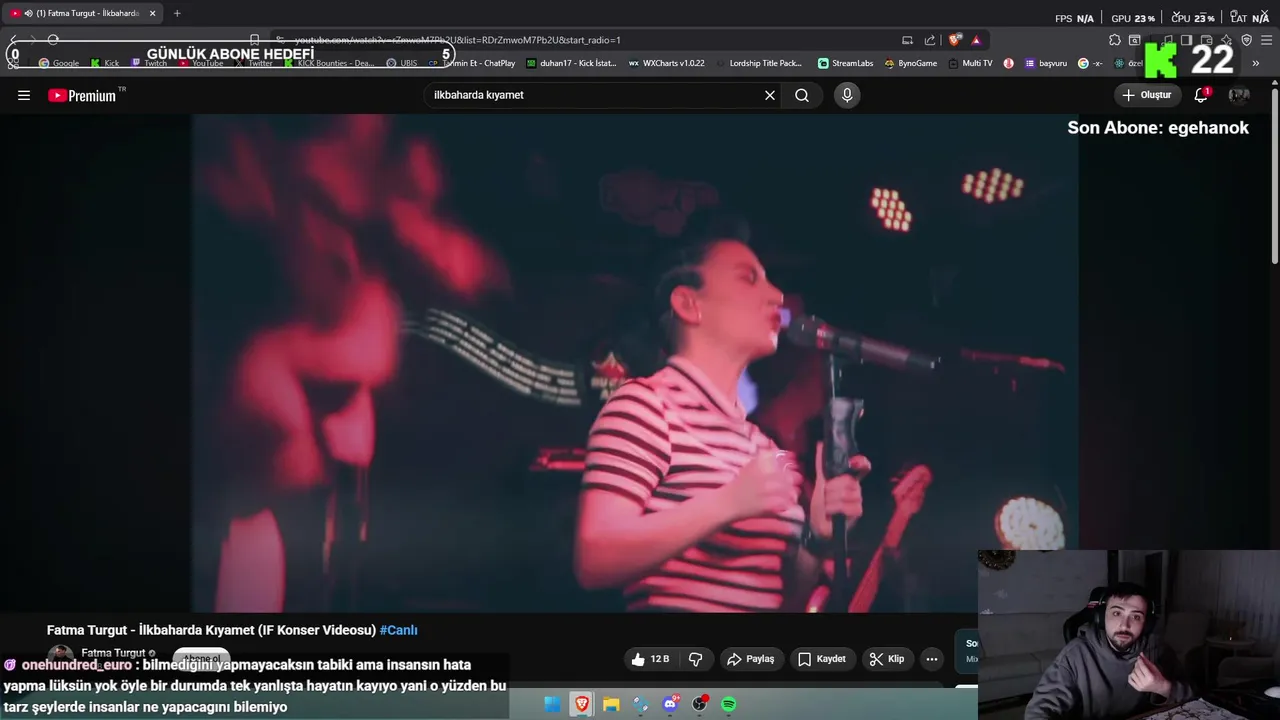Open the Lordship Title Pack bookmark

coord(758,63)
